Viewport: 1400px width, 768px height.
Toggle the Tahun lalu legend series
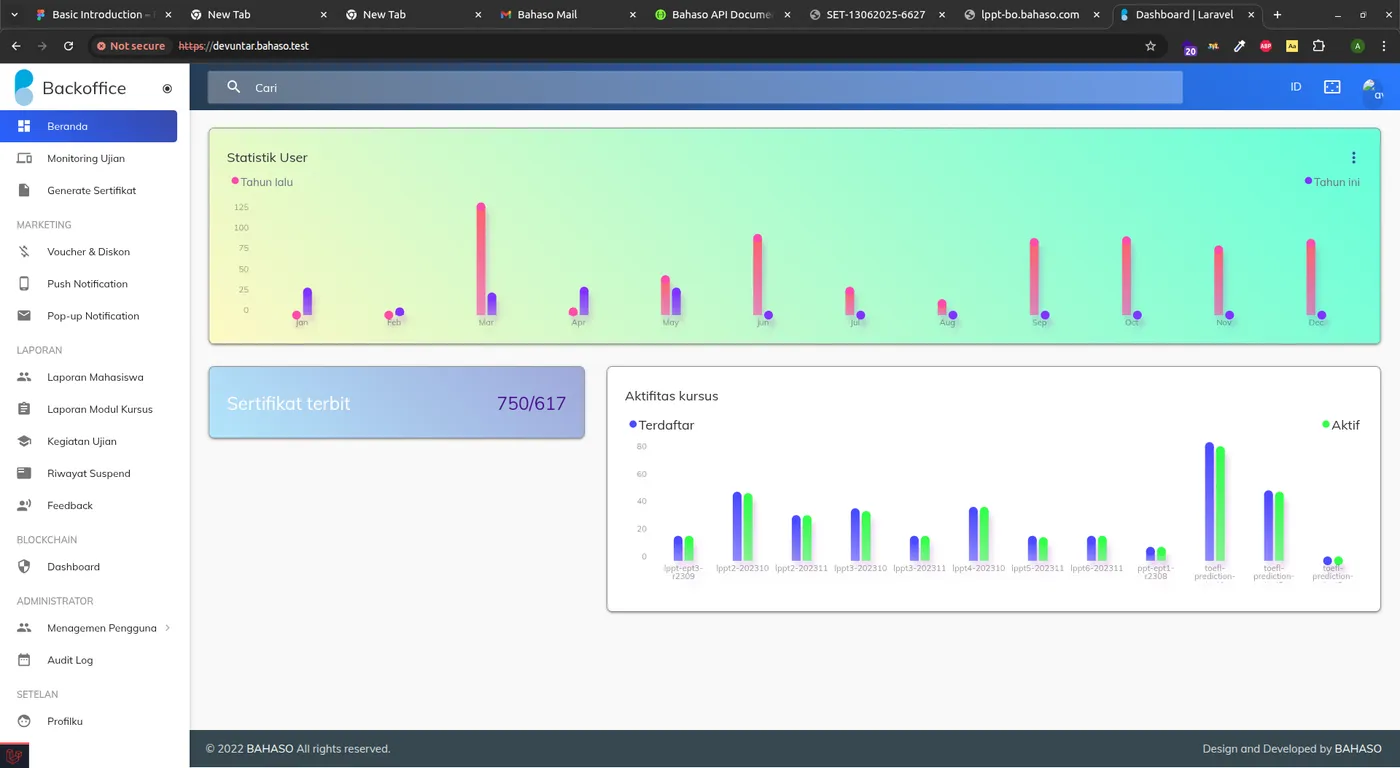tap(262, 182)
